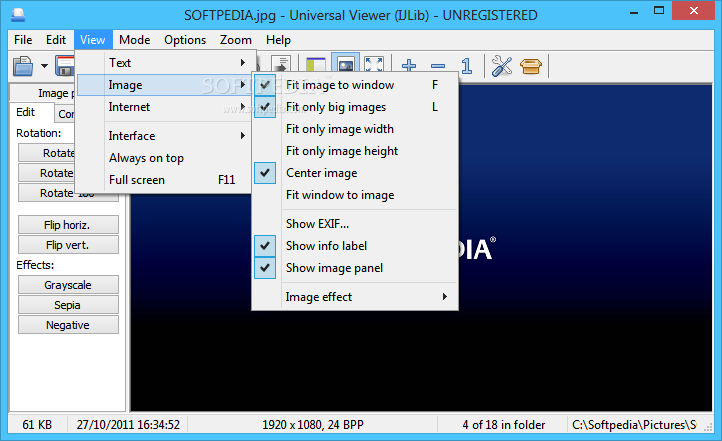Expand the Image effect submenu
The height and width of the screenshot is (441, 722).
355,297
